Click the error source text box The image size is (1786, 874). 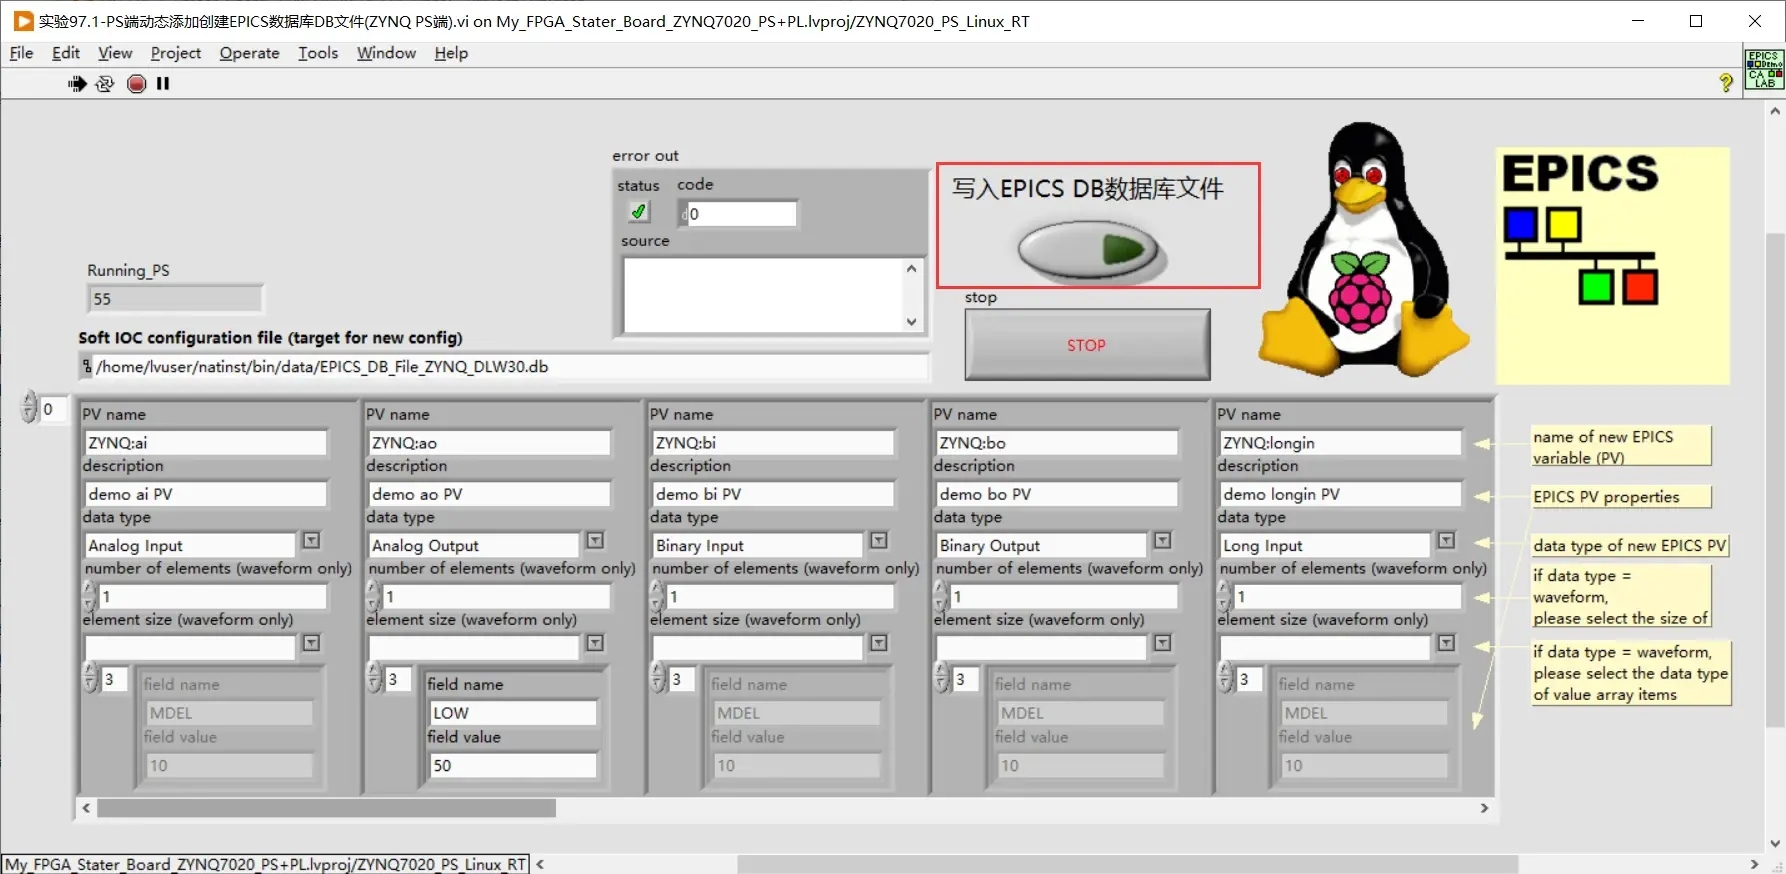pyautogui.click(x=763, y=296)
